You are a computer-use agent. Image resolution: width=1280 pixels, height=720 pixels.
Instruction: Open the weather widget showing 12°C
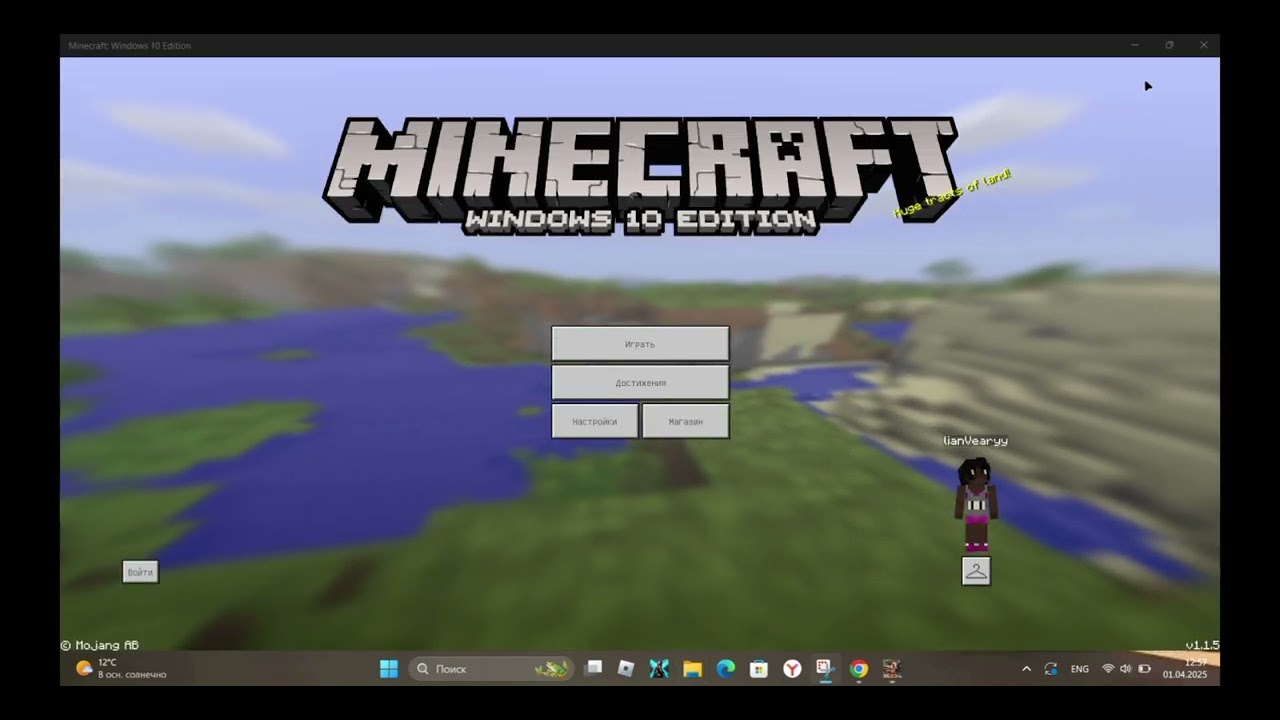coord(121,669)
